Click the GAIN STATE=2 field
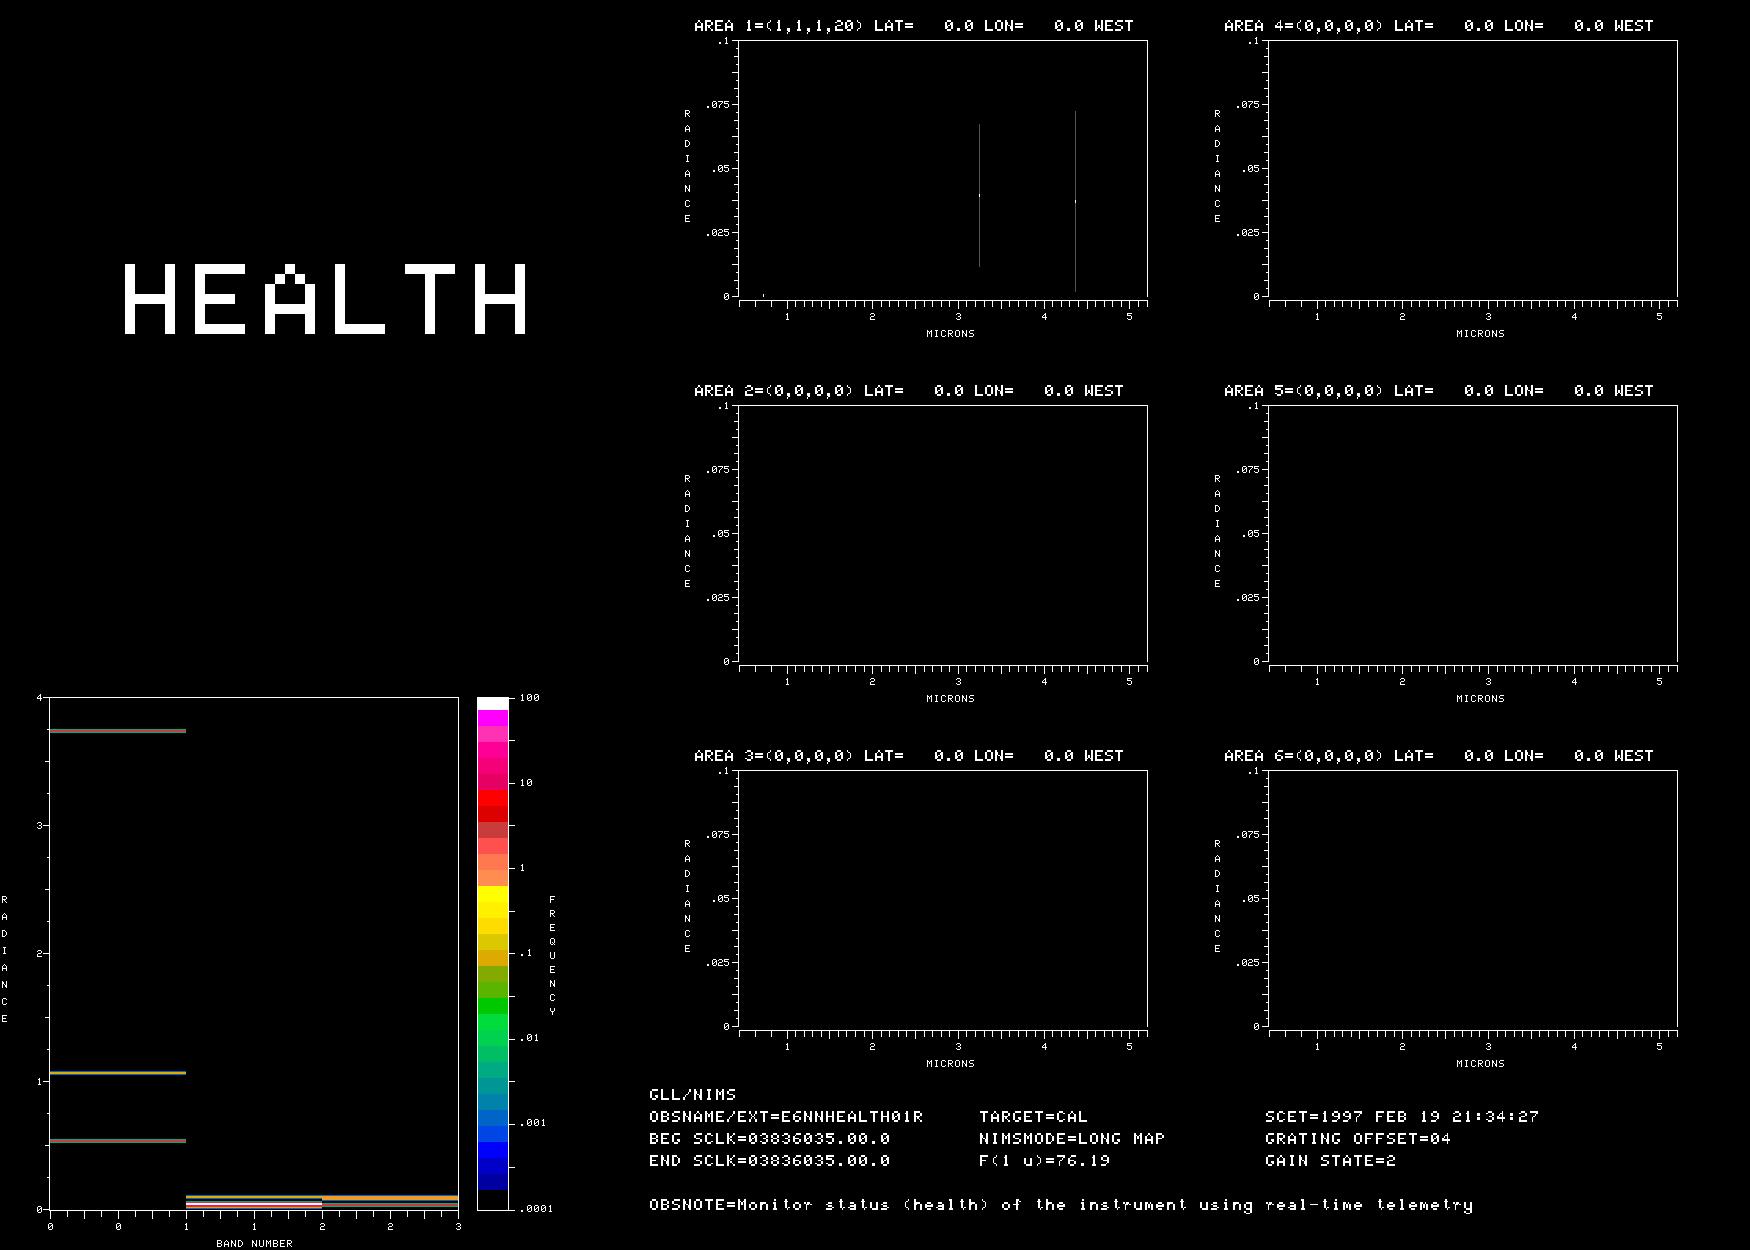This screenshot has width=1750, height=1250. (1330, 1161)
